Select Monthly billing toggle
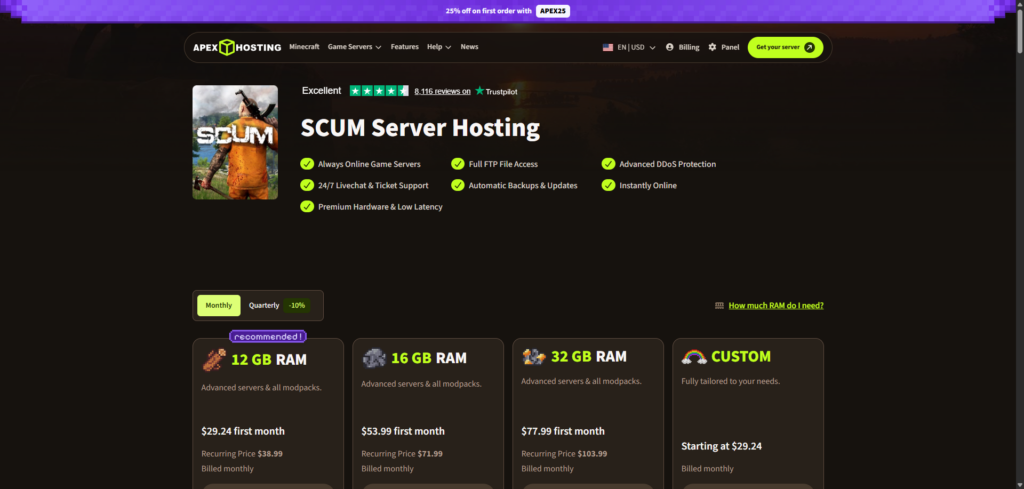 pyautogui.click(x=219, y=306)
